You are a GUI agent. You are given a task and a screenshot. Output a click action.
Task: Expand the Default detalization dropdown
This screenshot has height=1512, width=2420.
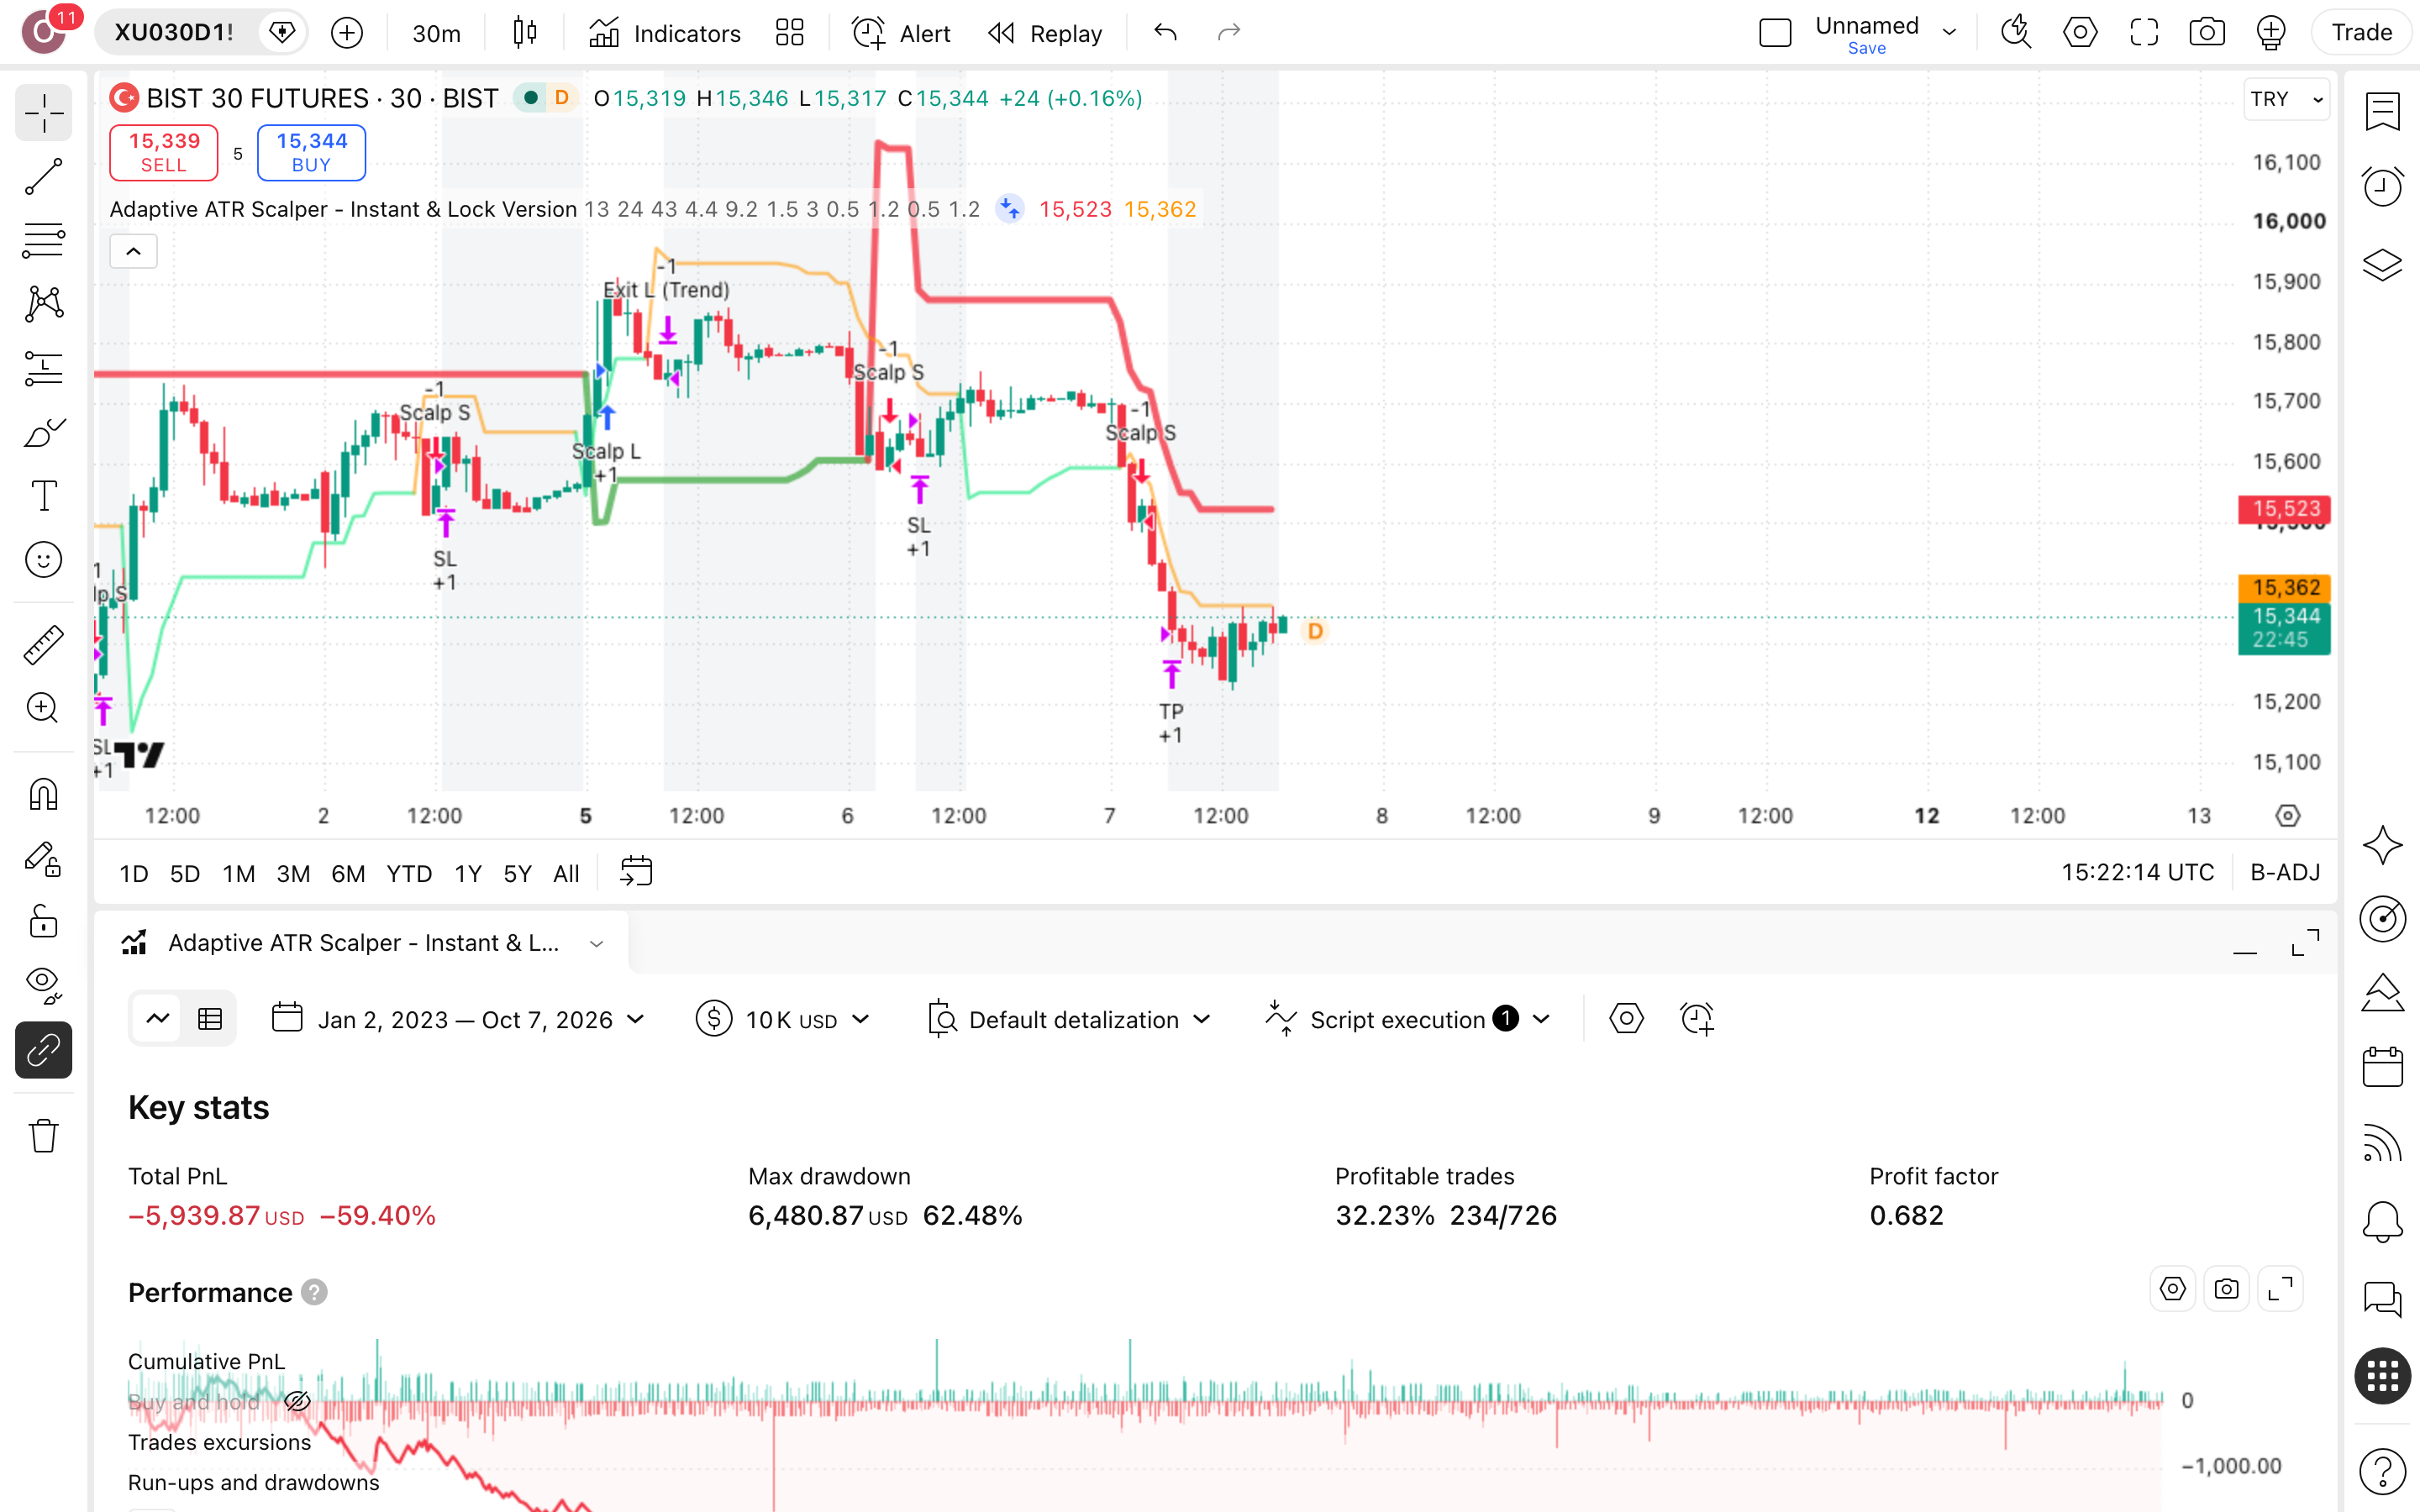[x=1070, y=1019]
